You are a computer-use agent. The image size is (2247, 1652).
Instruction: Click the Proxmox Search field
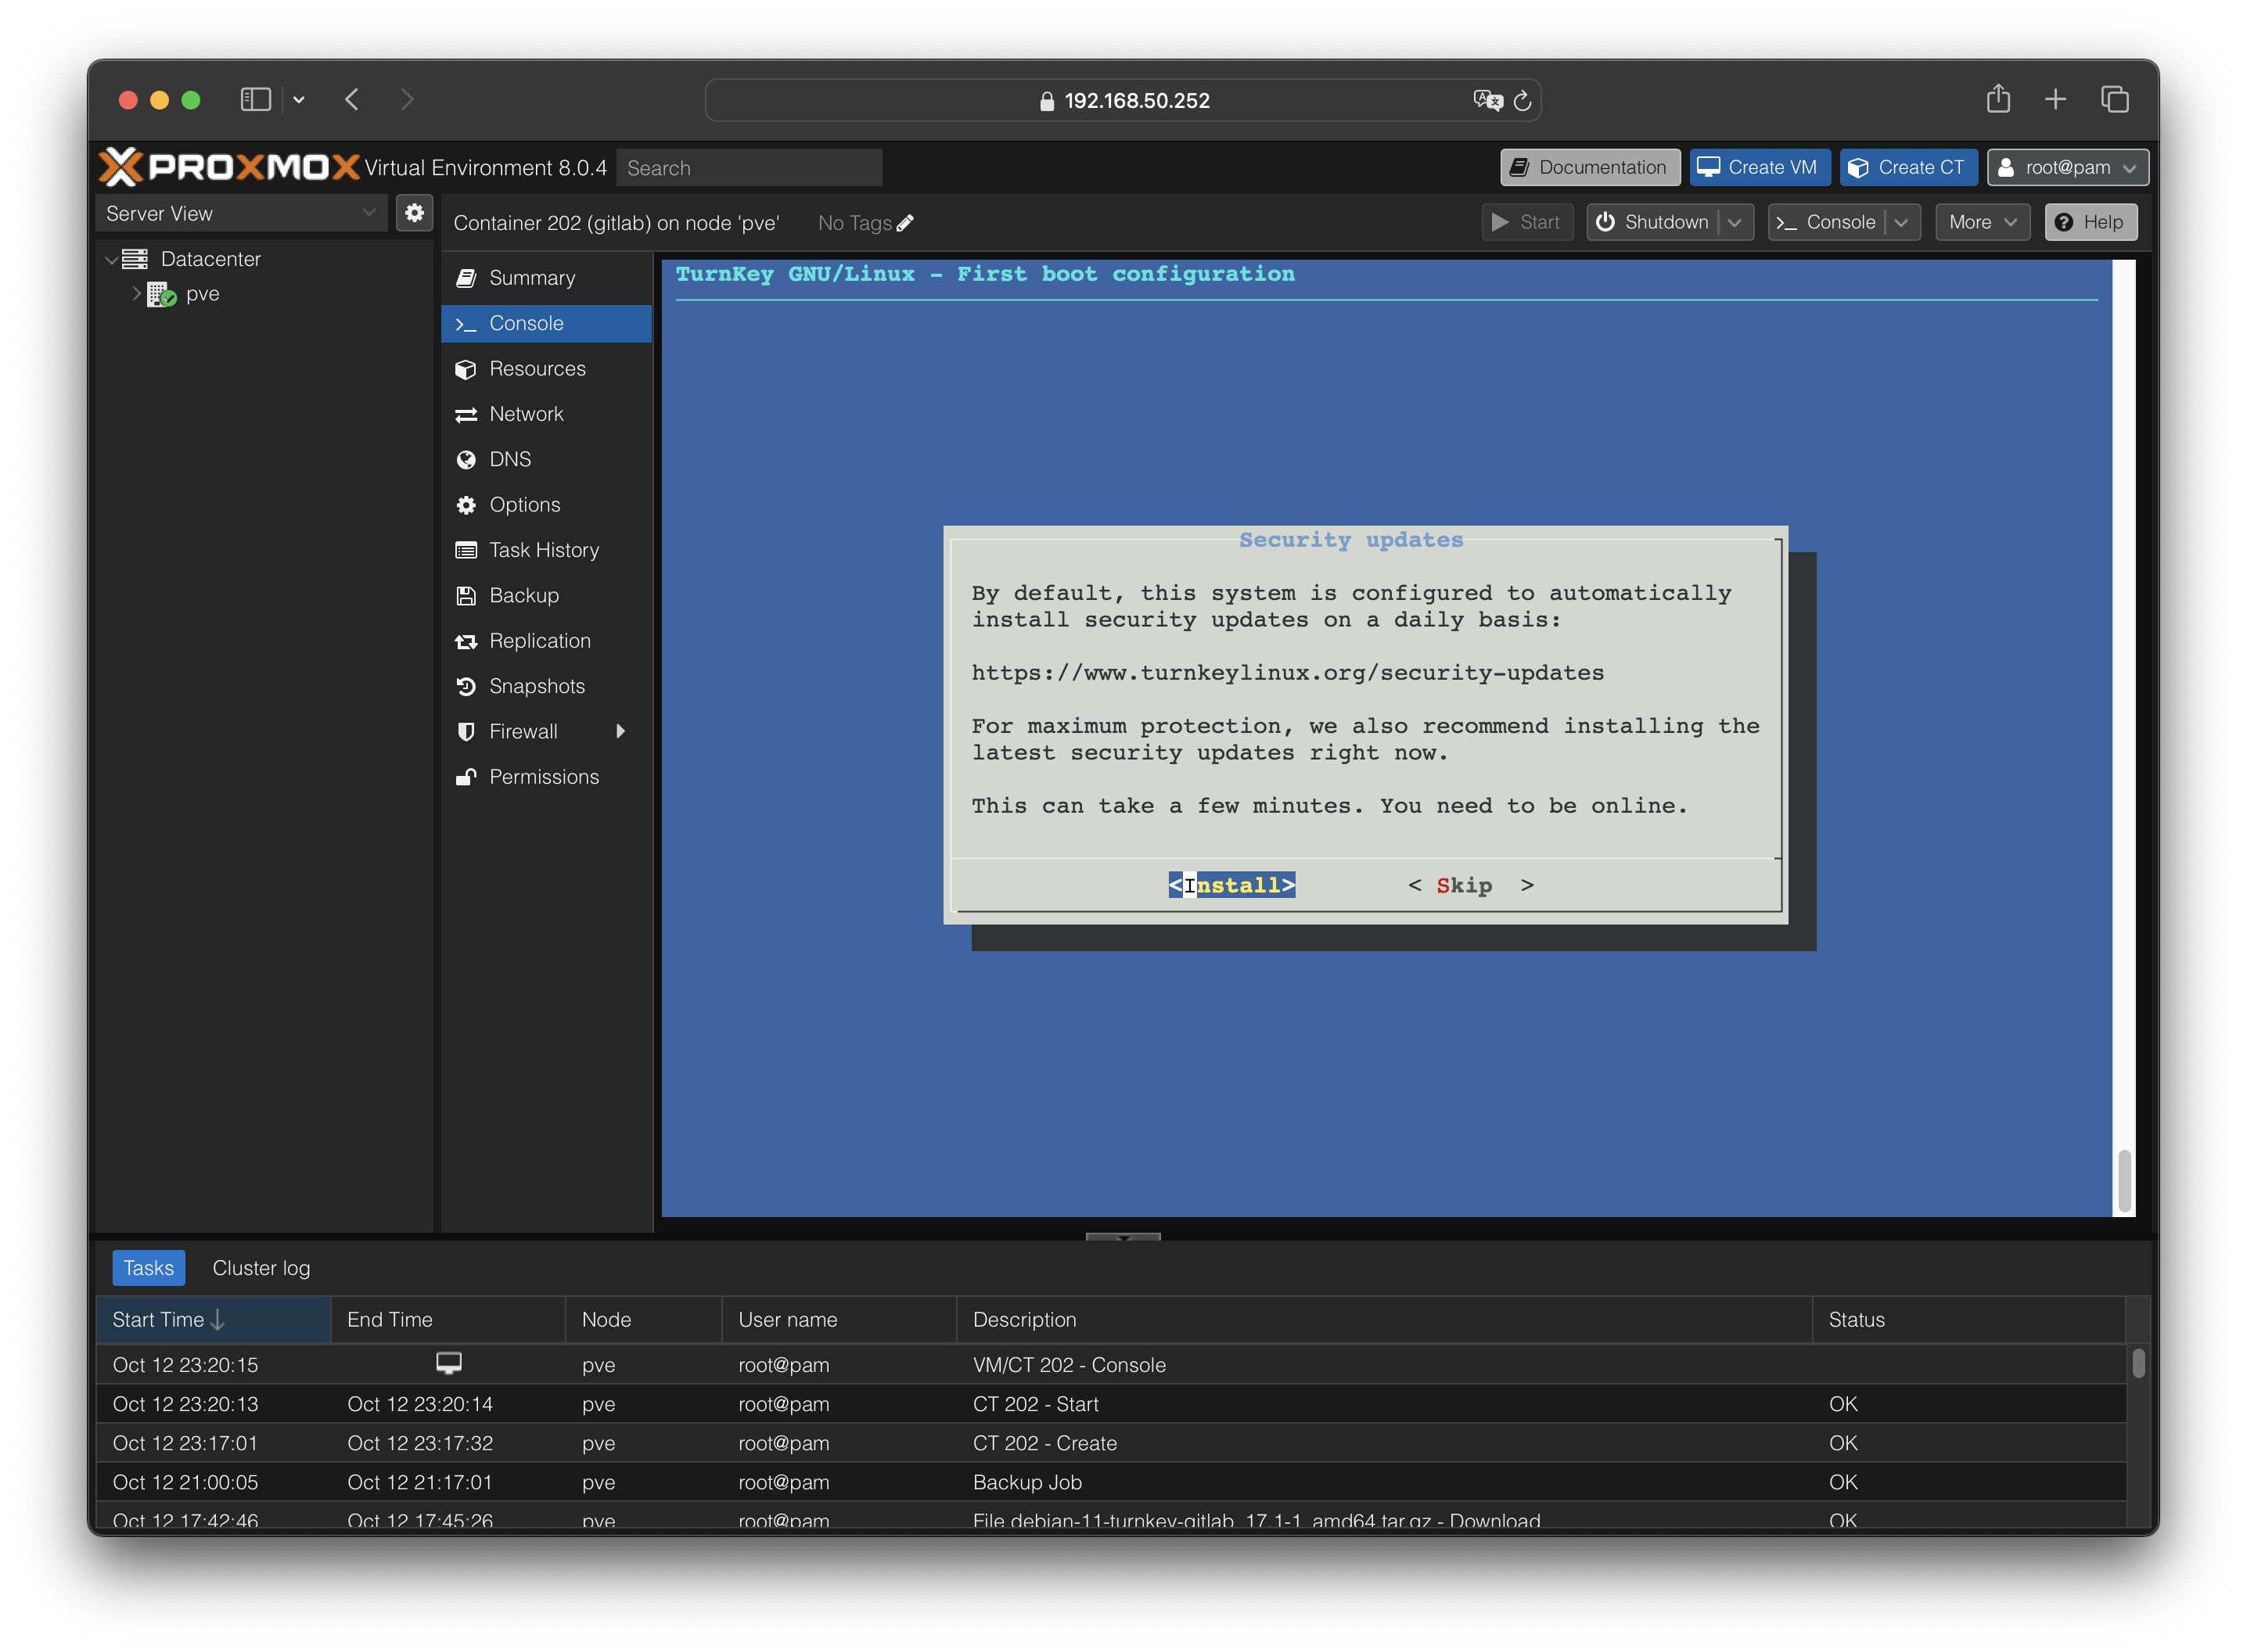tap(748, 168)
